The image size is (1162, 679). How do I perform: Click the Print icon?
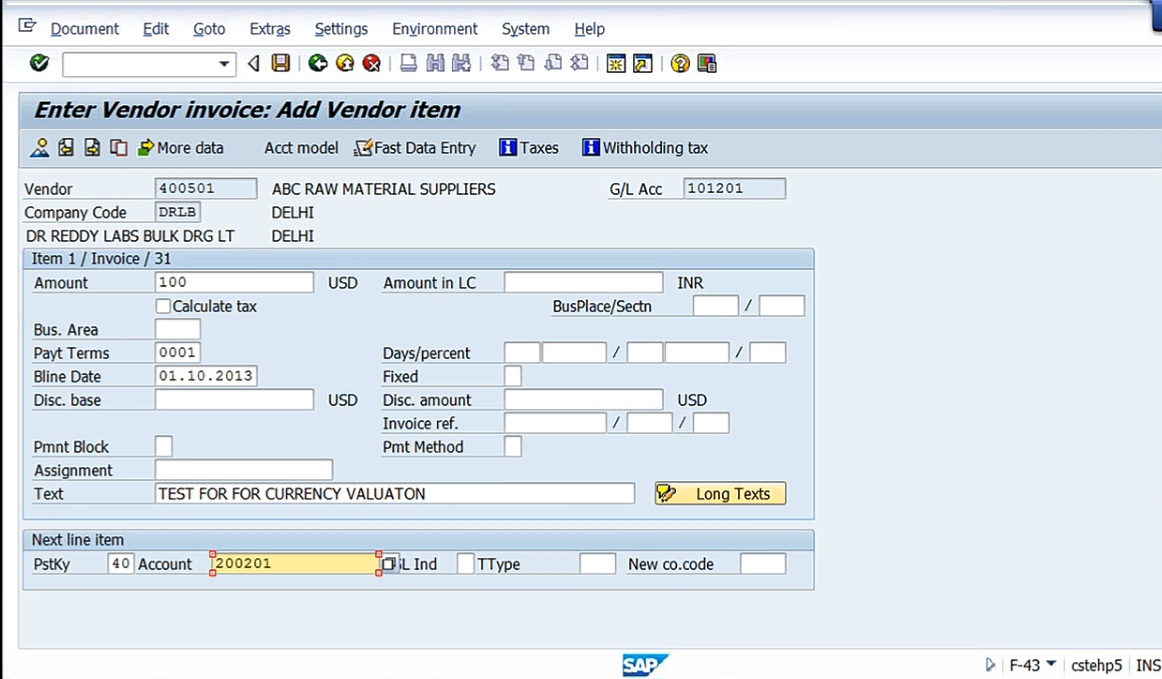point(408,63)
